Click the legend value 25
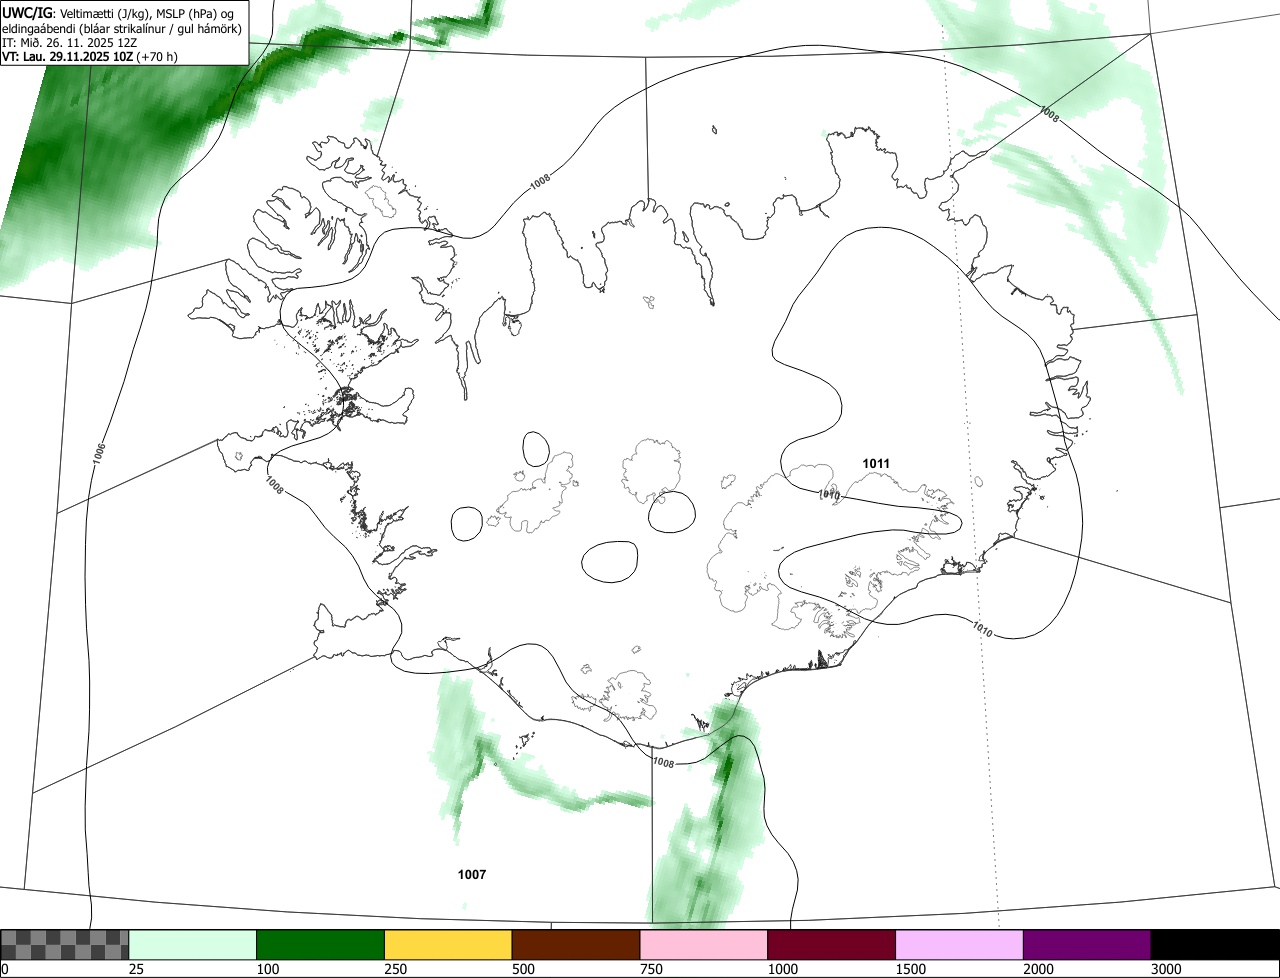This screenshot has height=978, width=1280. click(x=136, y=970)
